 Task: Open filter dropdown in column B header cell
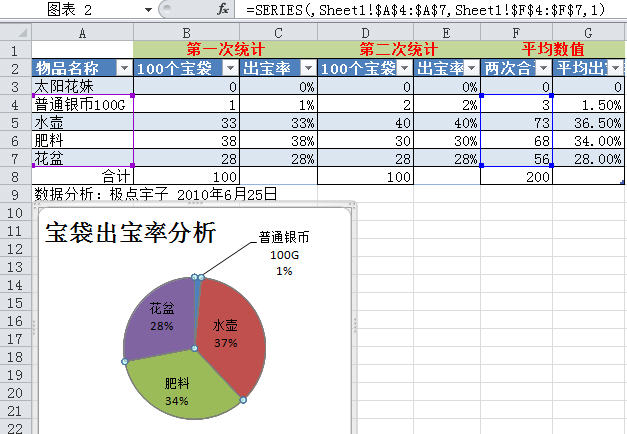[230, 68]
